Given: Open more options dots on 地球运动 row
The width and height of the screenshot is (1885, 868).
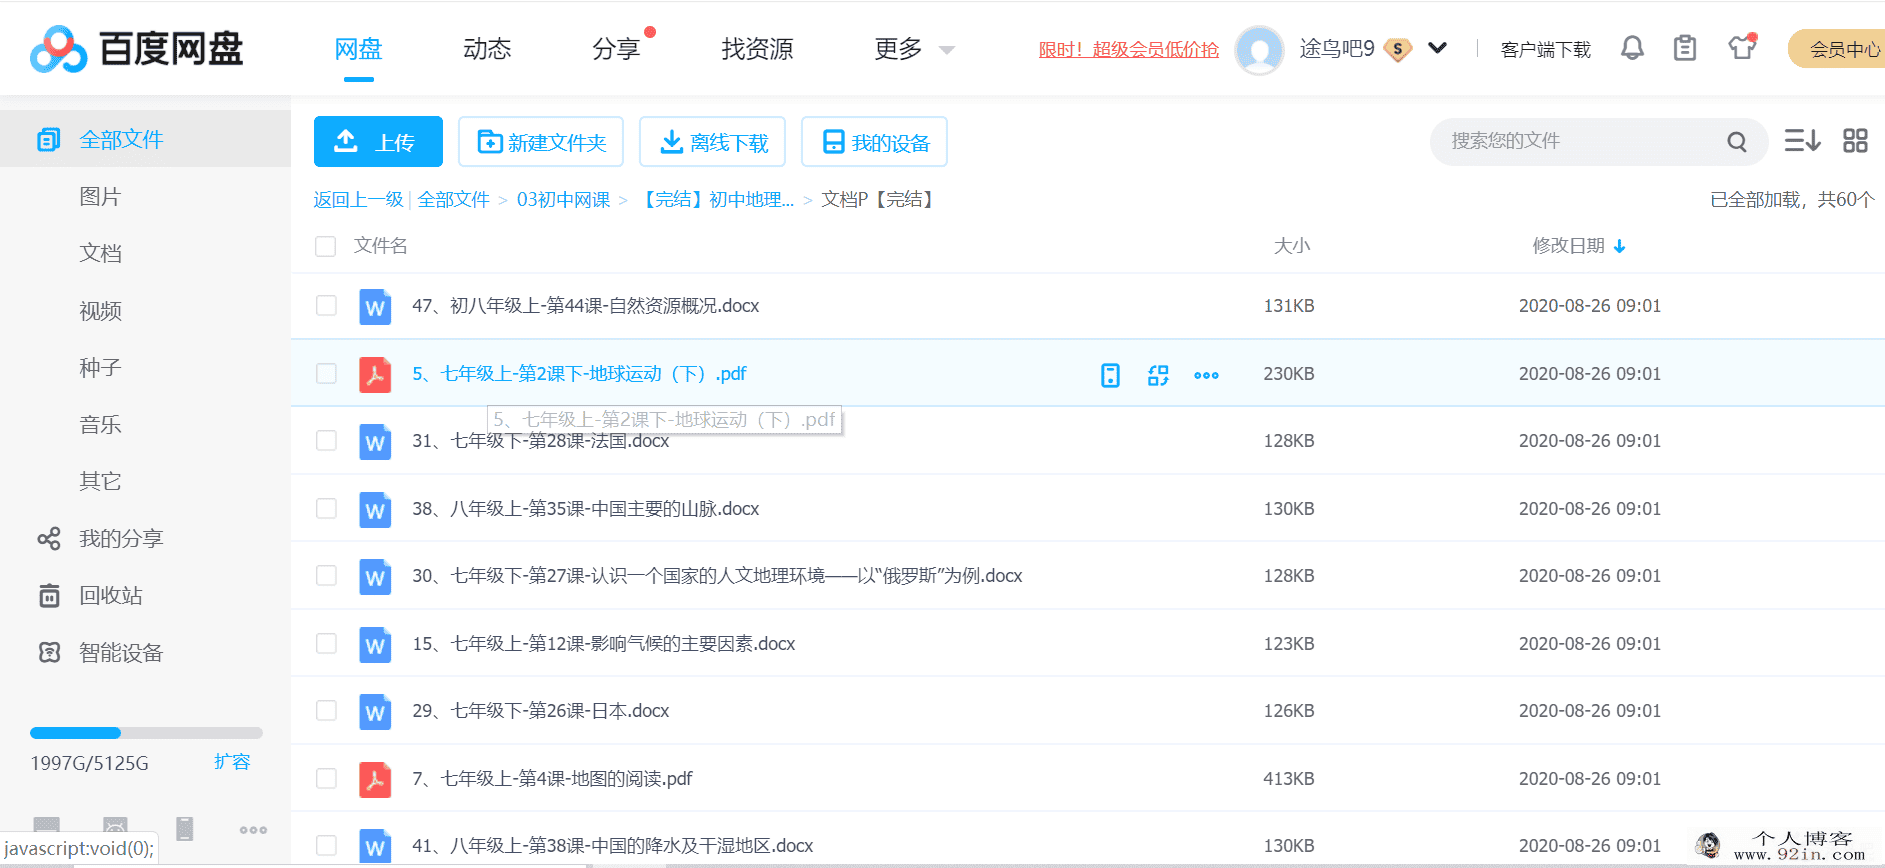Looking at the screenshot, I should tap(1206, 375).
